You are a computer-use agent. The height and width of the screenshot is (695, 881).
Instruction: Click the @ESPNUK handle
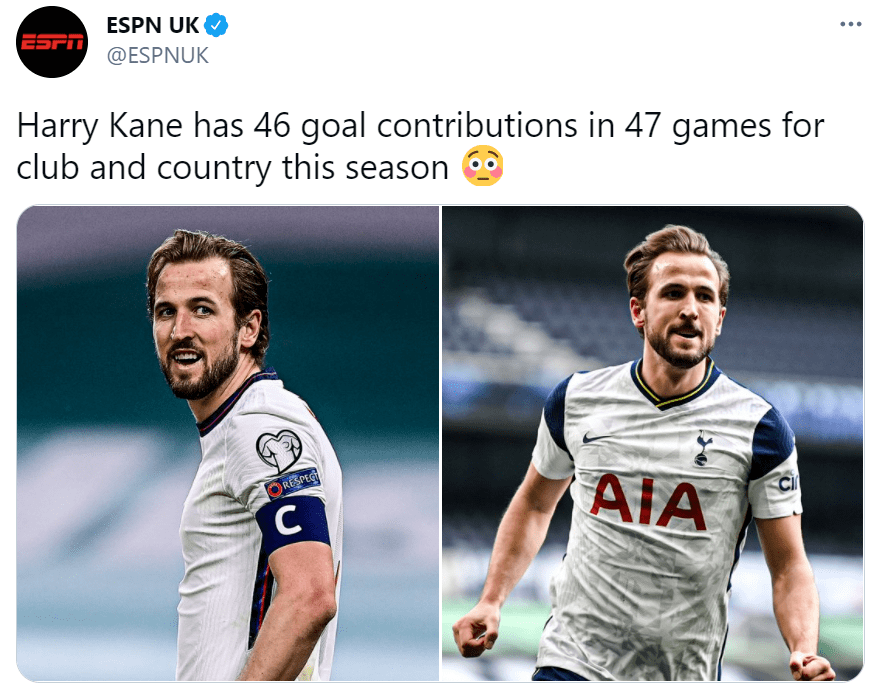coord(157,55)
